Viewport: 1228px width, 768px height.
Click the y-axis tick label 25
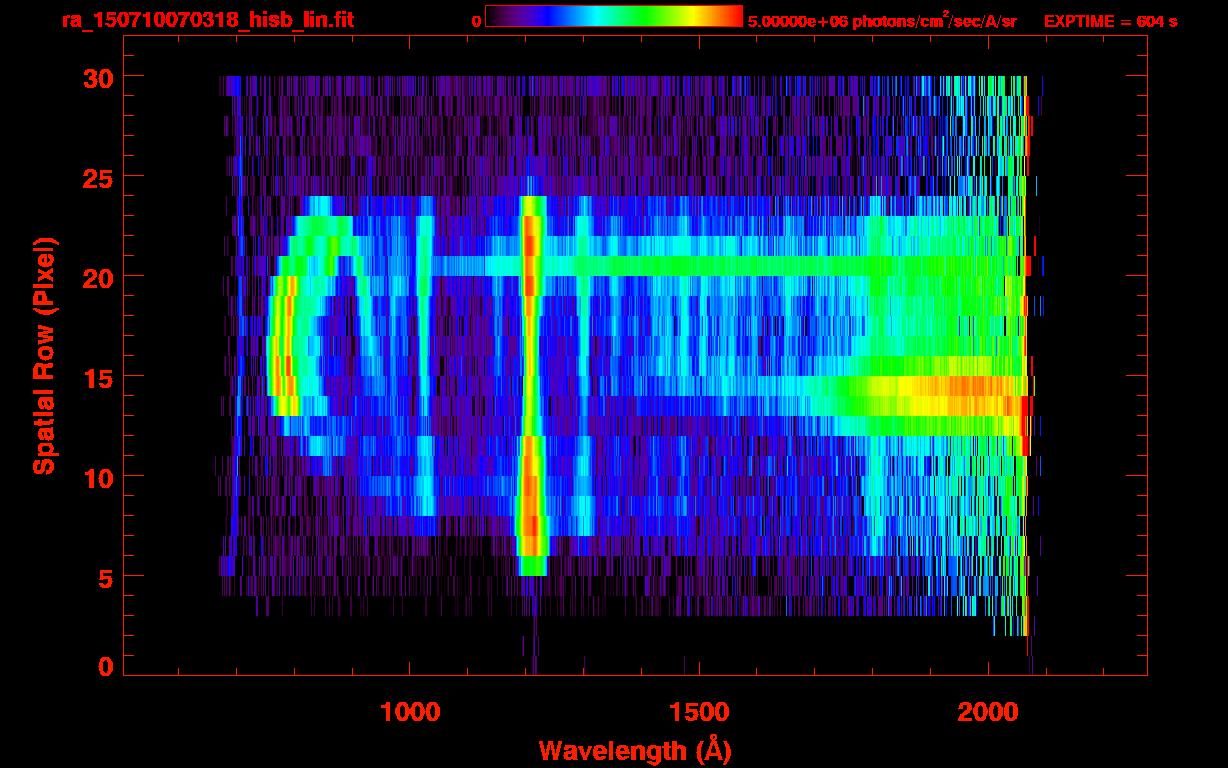point(96,177)
